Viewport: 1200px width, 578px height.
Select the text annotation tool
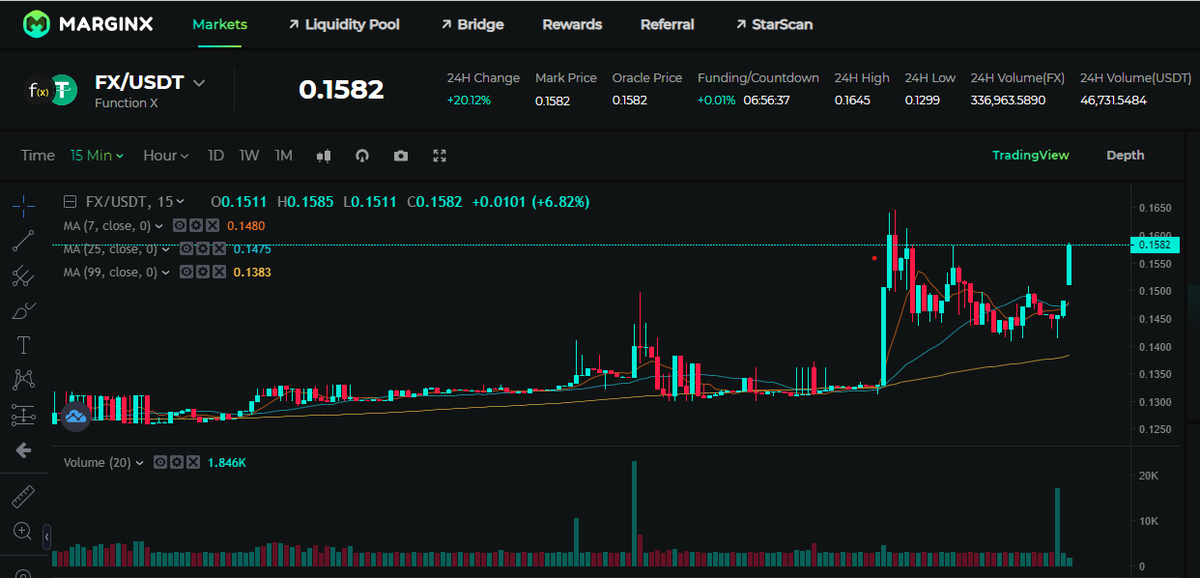(24, 345)
